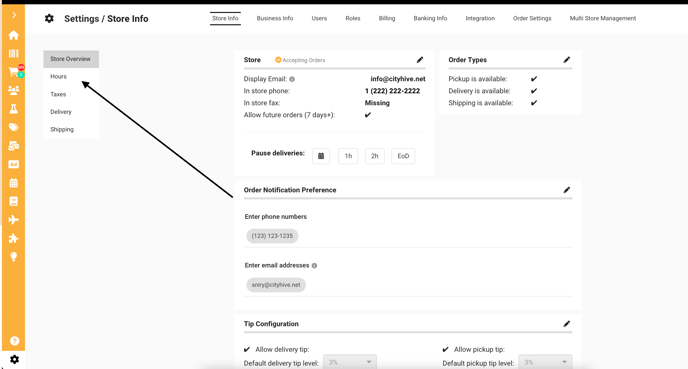Open the barcode inventory icon in sidebar
The height and width of the screenshot is (369, 688).
14,54
